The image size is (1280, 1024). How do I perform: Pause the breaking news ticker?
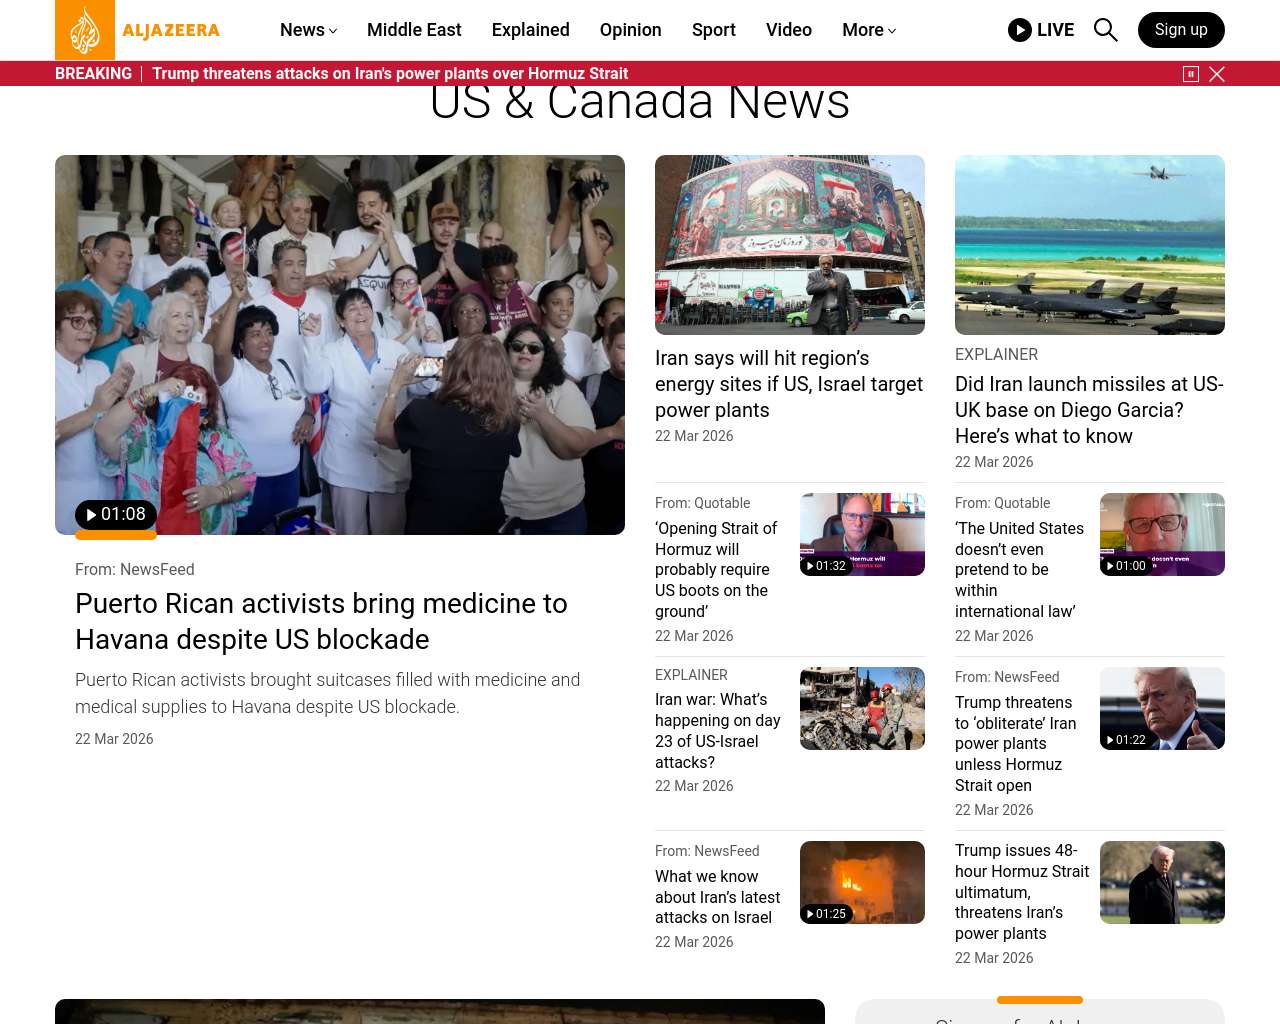click(1191, 74)
